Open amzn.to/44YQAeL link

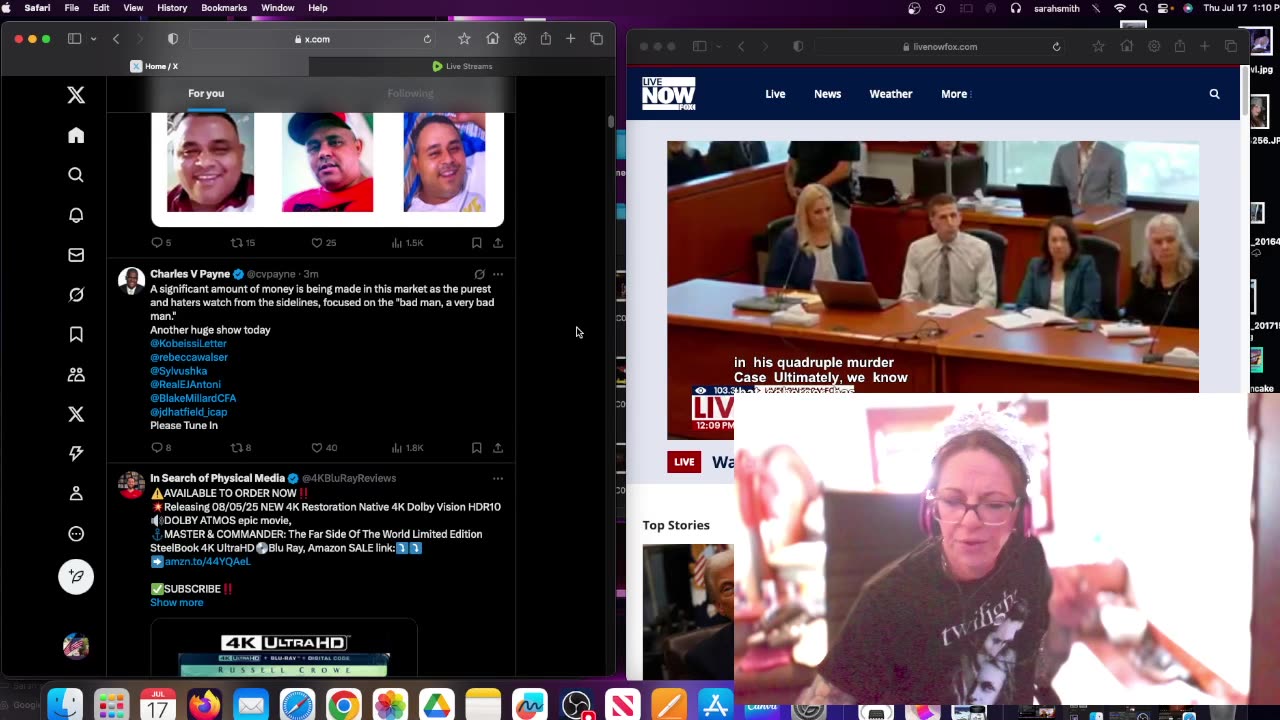point(207,562)
